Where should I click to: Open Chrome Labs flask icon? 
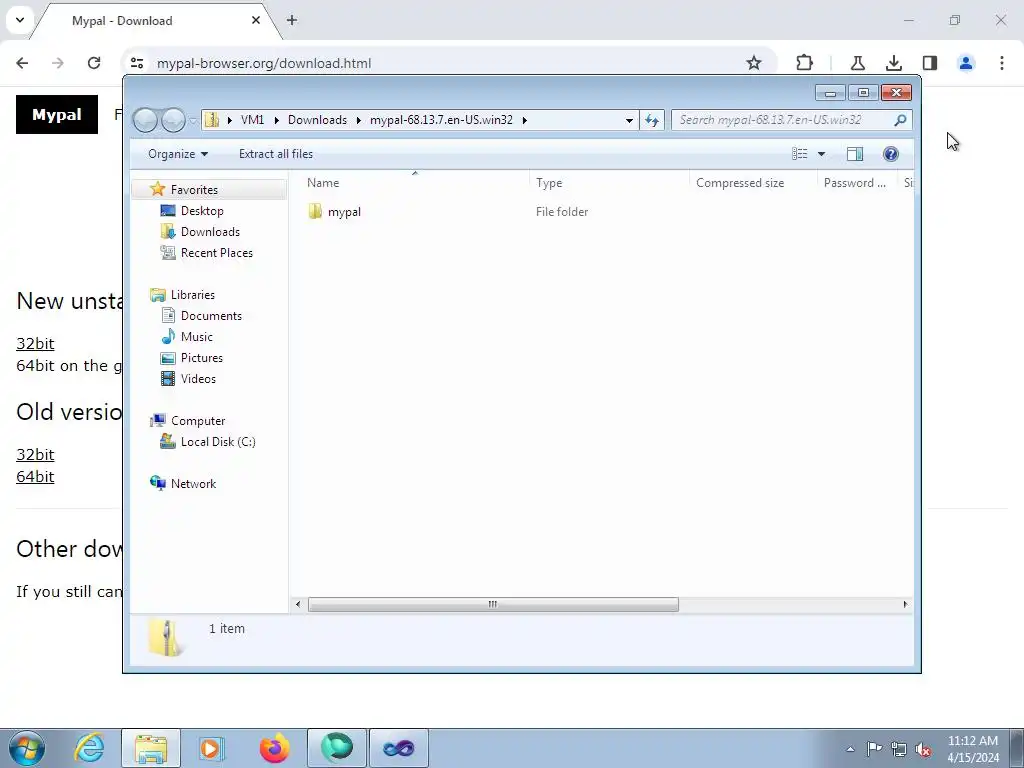(x=857, y=63)
